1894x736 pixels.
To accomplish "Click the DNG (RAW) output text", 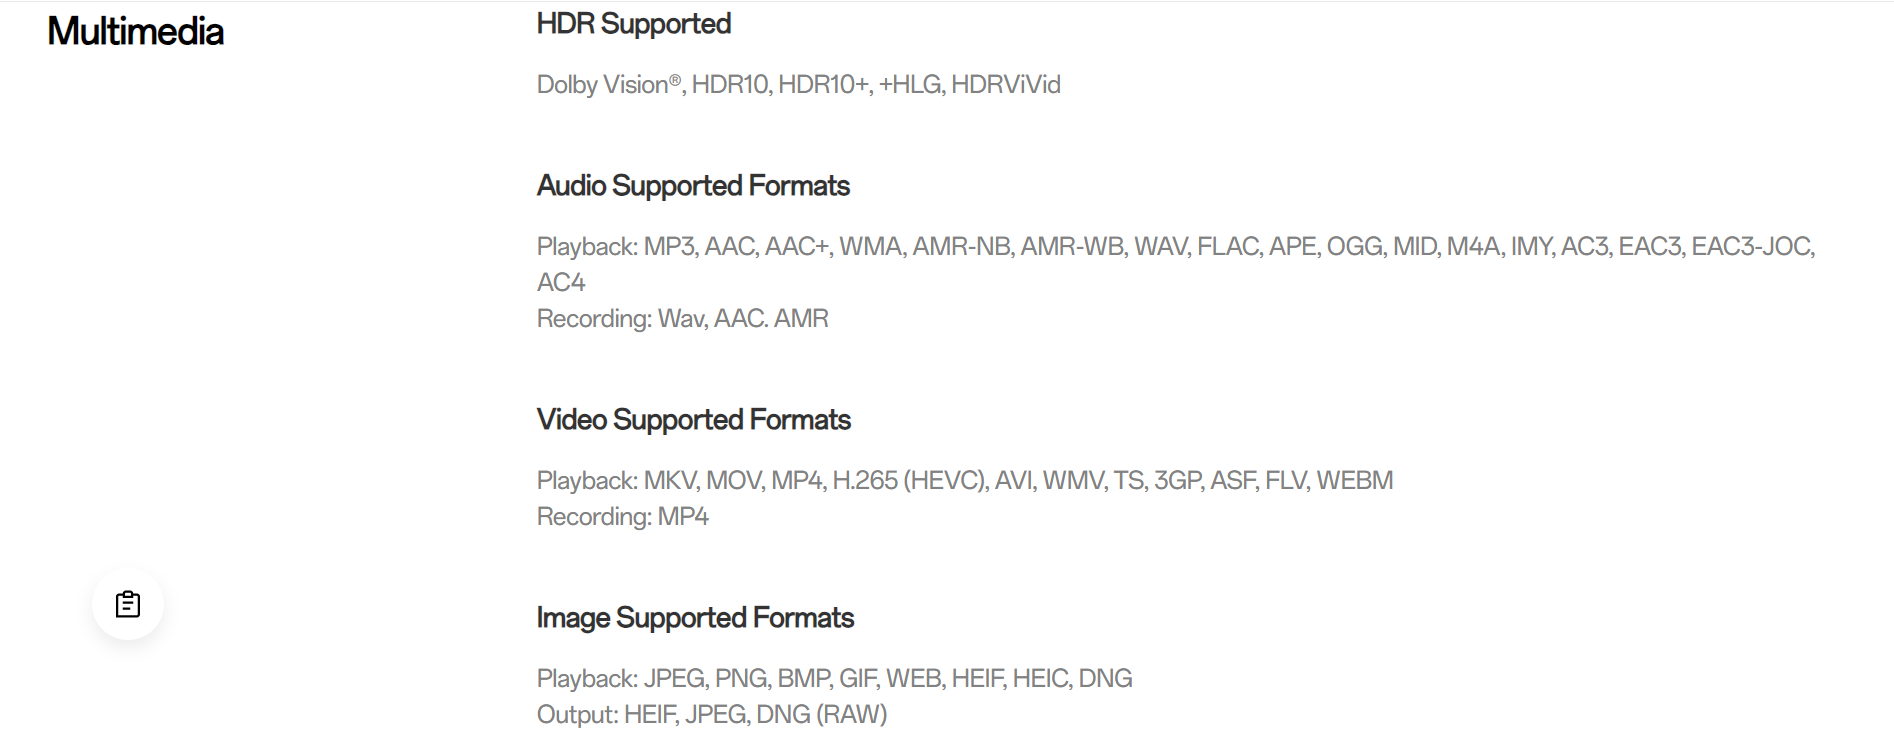I will [x=822, y=715].
